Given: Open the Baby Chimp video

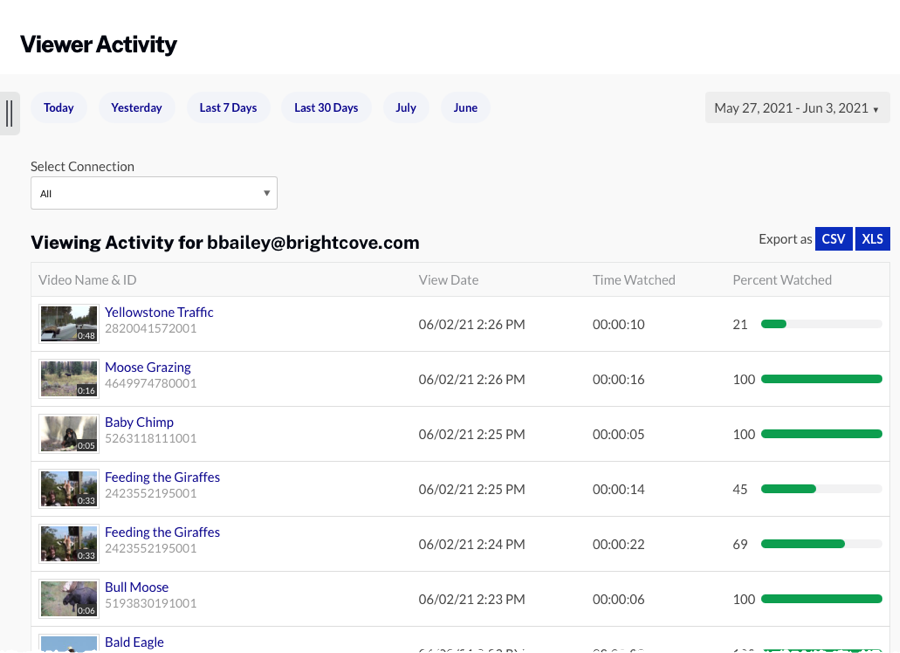Looking at the screenshot, I should 139,422.
